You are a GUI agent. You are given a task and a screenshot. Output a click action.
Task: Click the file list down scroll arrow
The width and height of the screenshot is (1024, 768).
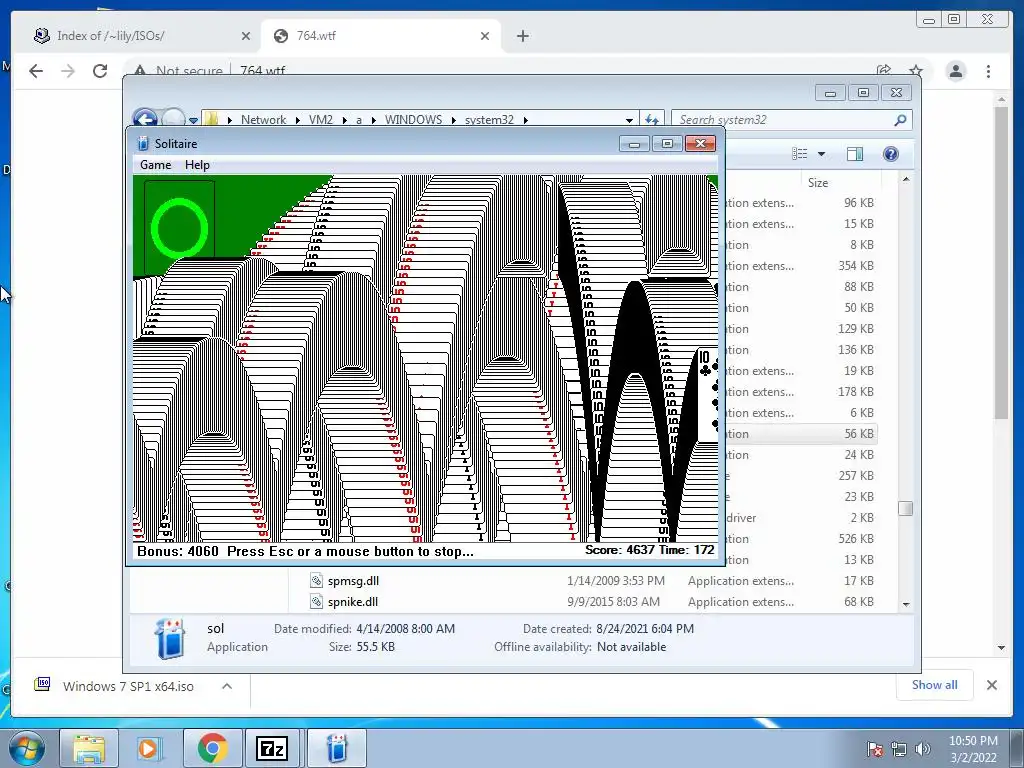pyautogui.click(x=906, y=605)
